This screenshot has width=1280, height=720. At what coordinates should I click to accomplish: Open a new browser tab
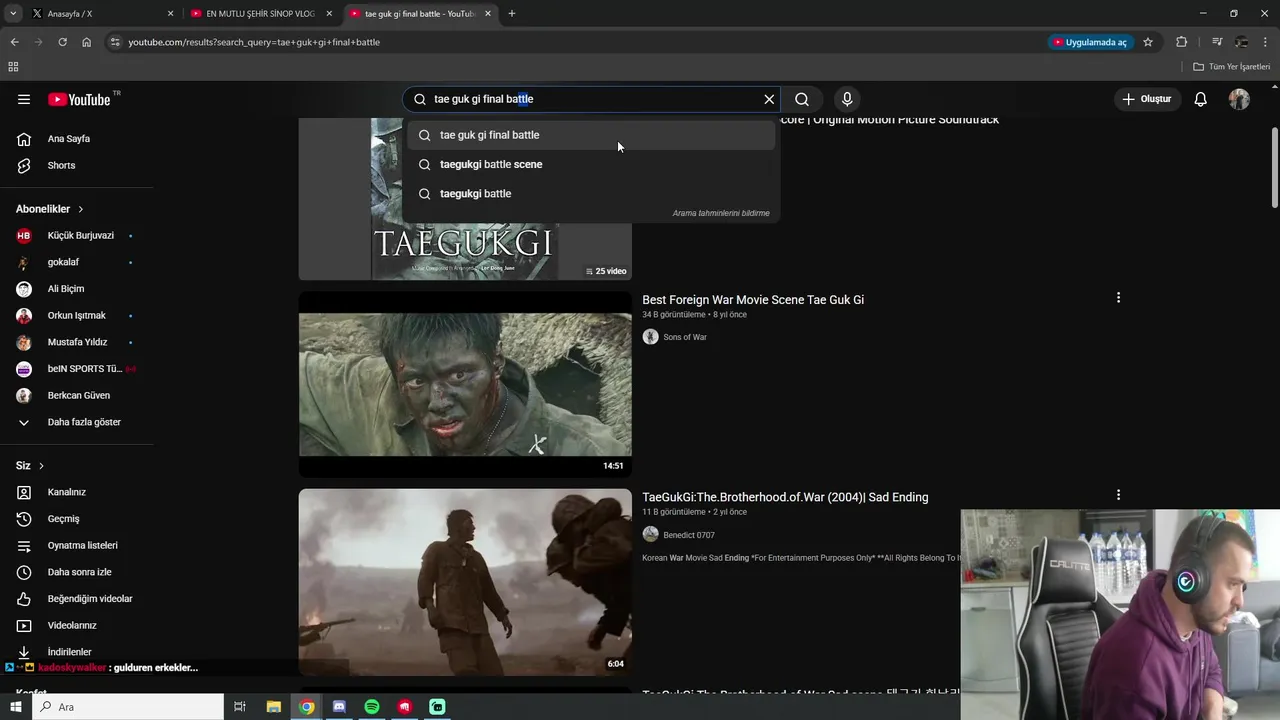[512, 14]
